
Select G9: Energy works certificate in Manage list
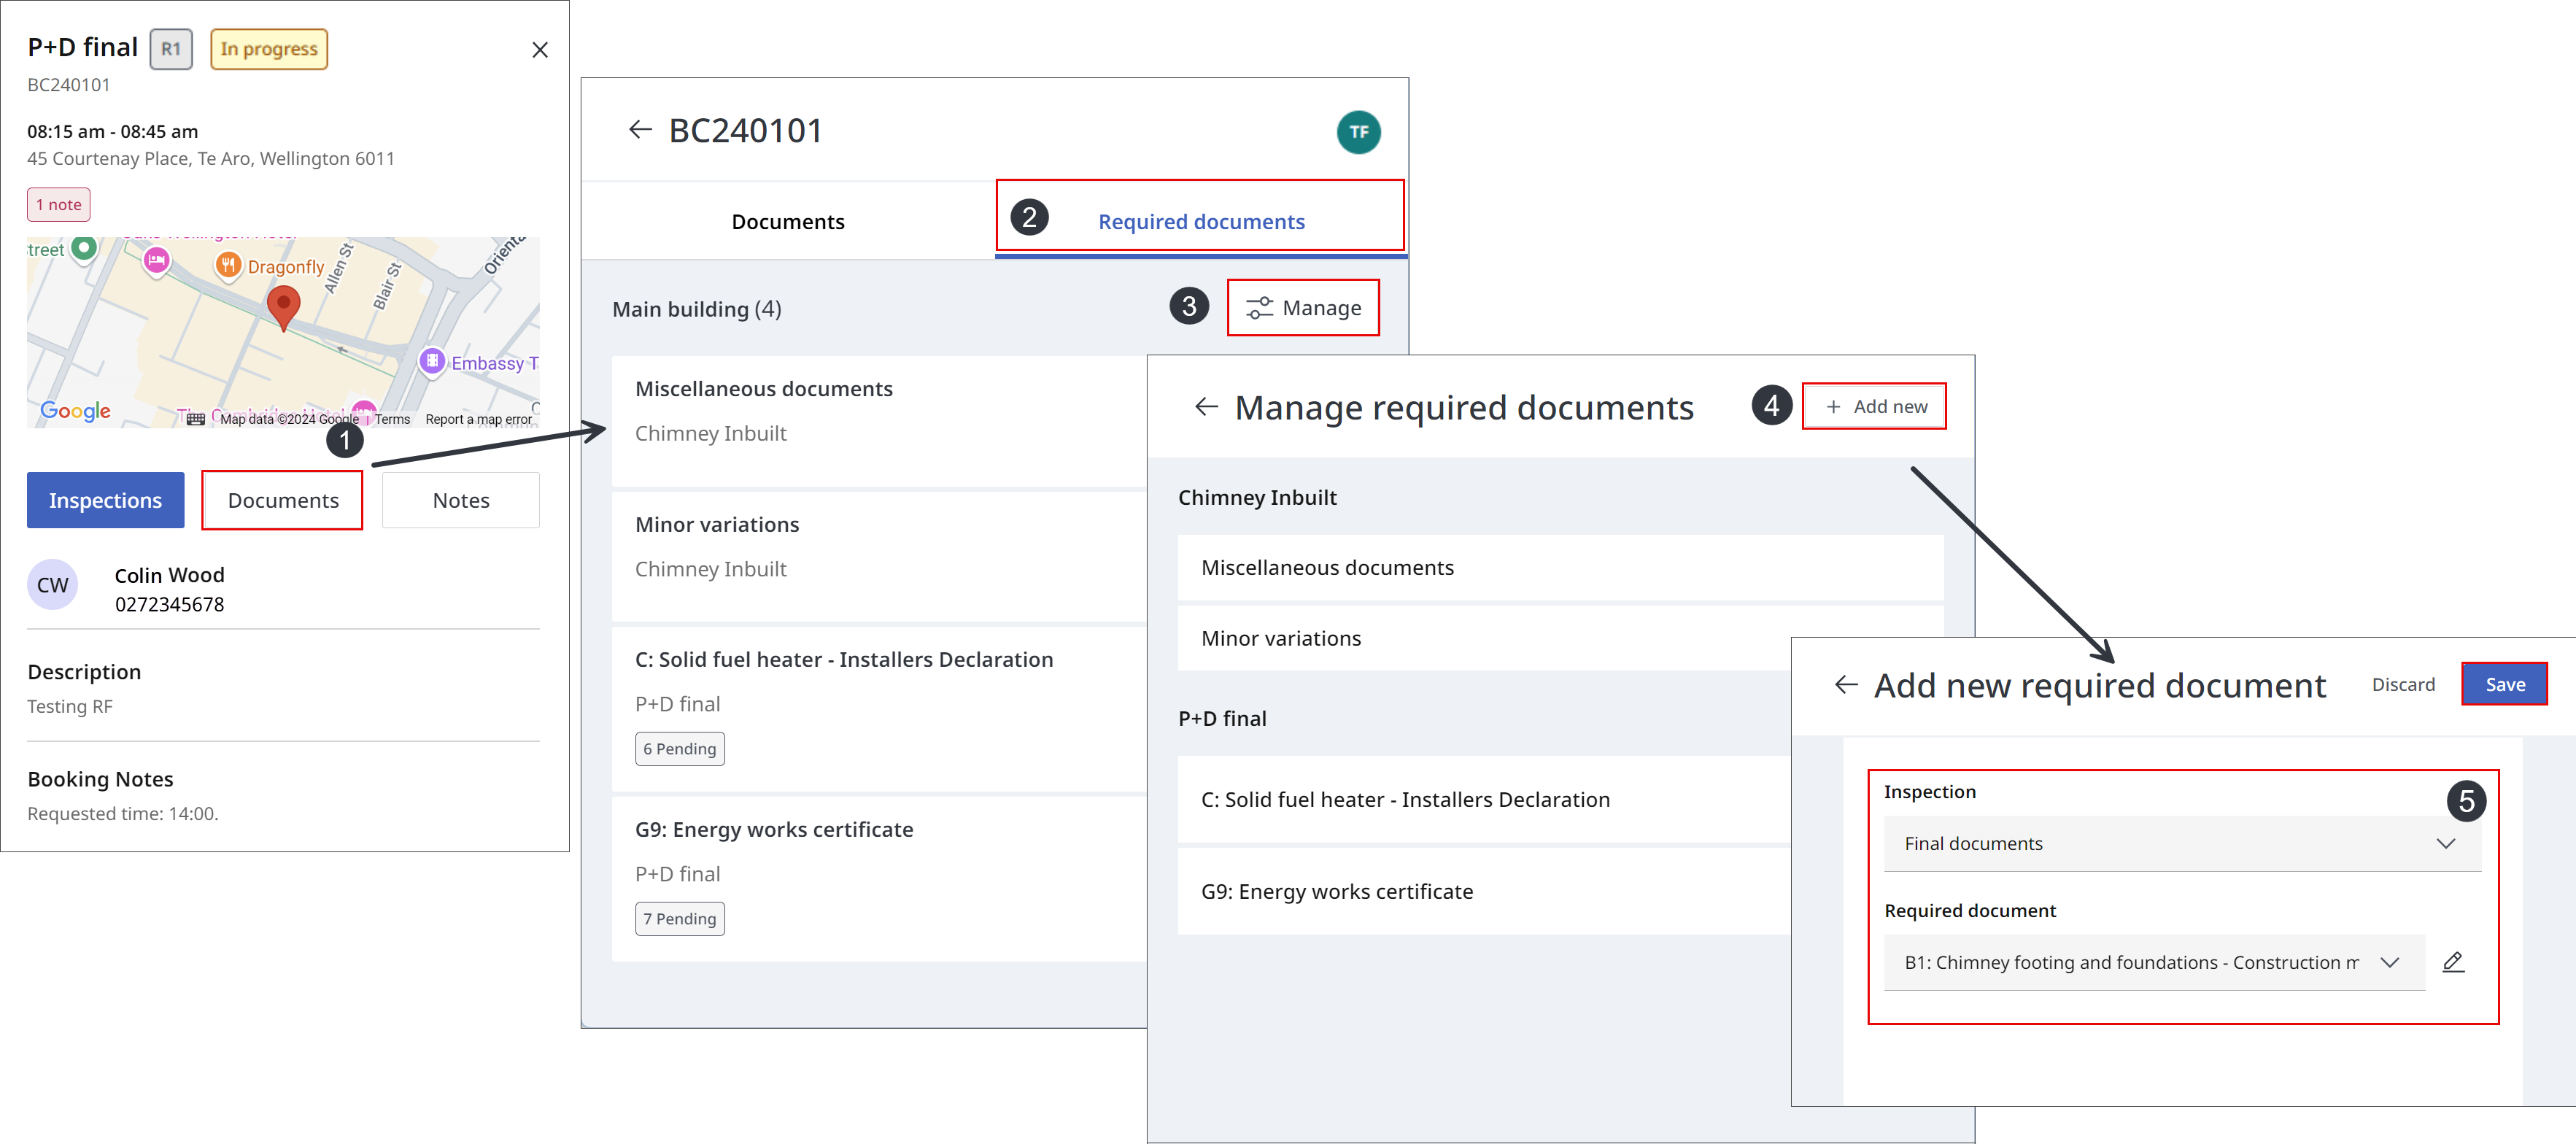pos(1484,892)
